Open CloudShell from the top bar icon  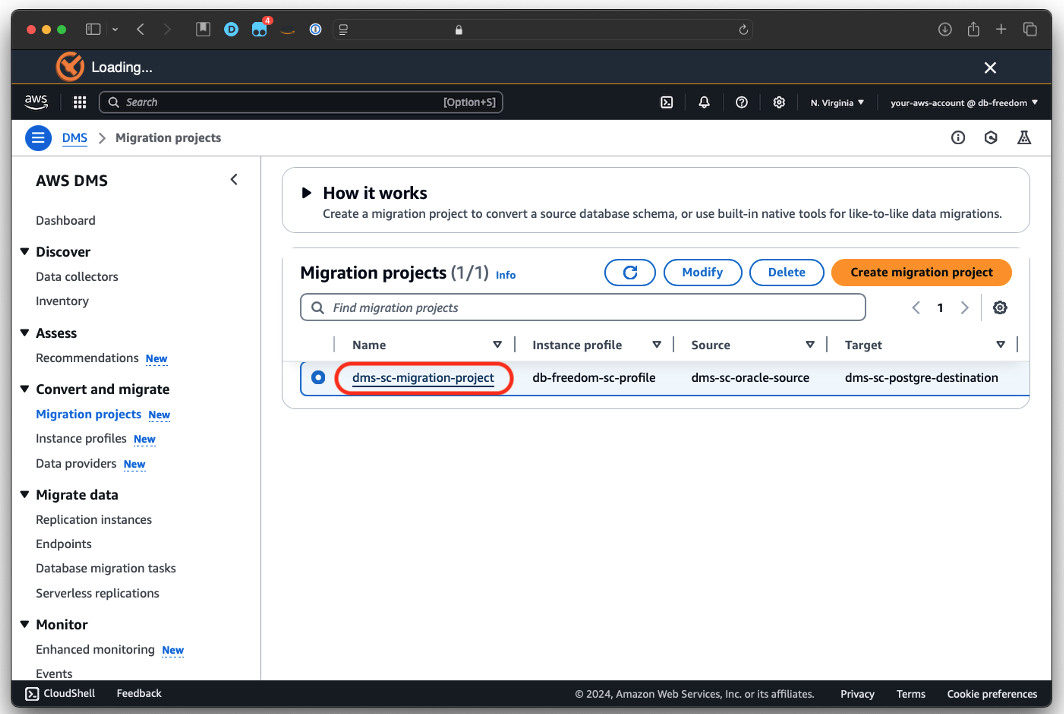click(x=666, y=102)
